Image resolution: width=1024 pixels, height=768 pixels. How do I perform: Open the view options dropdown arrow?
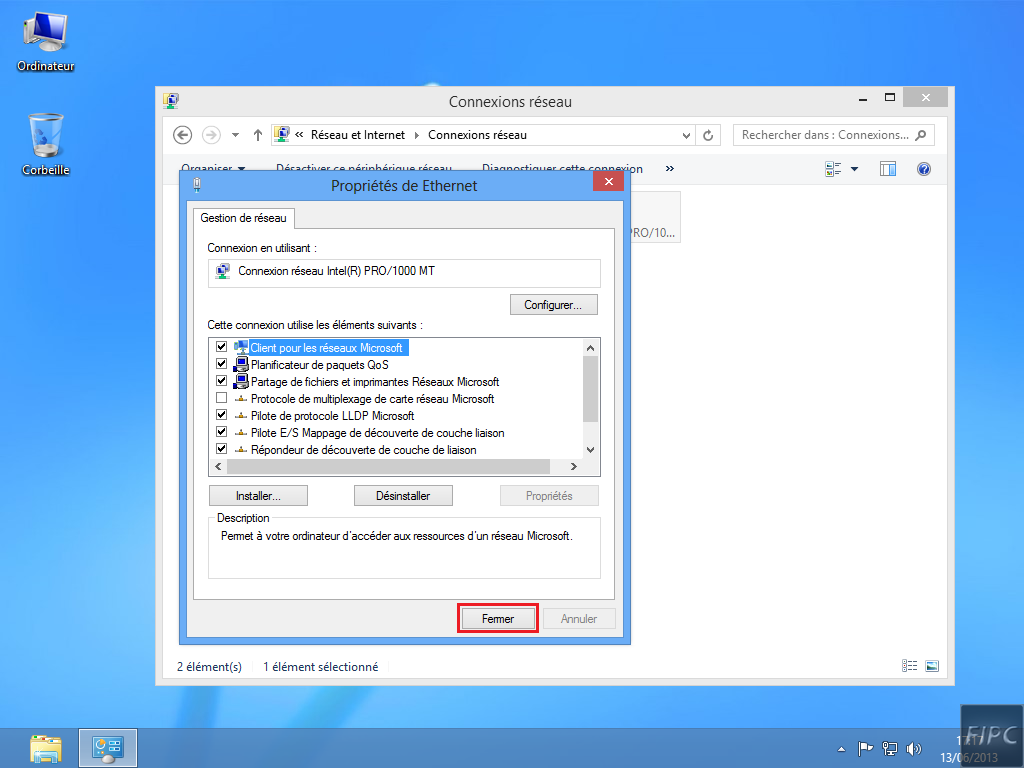(x=854, y=169)
